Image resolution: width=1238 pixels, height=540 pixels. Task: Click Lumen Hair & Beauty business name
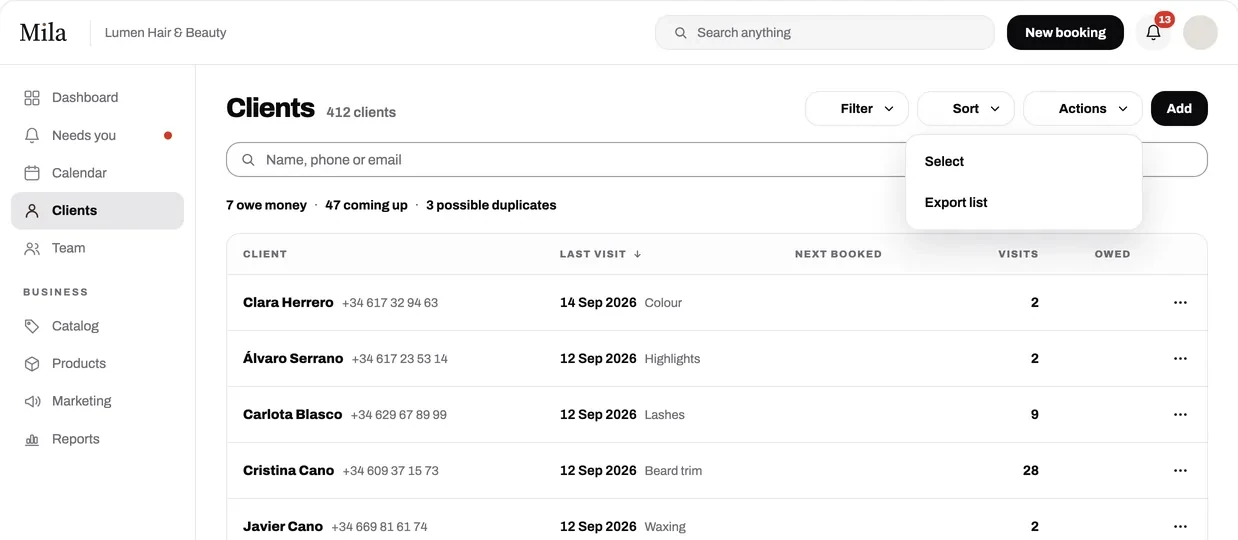pos(165,33)
